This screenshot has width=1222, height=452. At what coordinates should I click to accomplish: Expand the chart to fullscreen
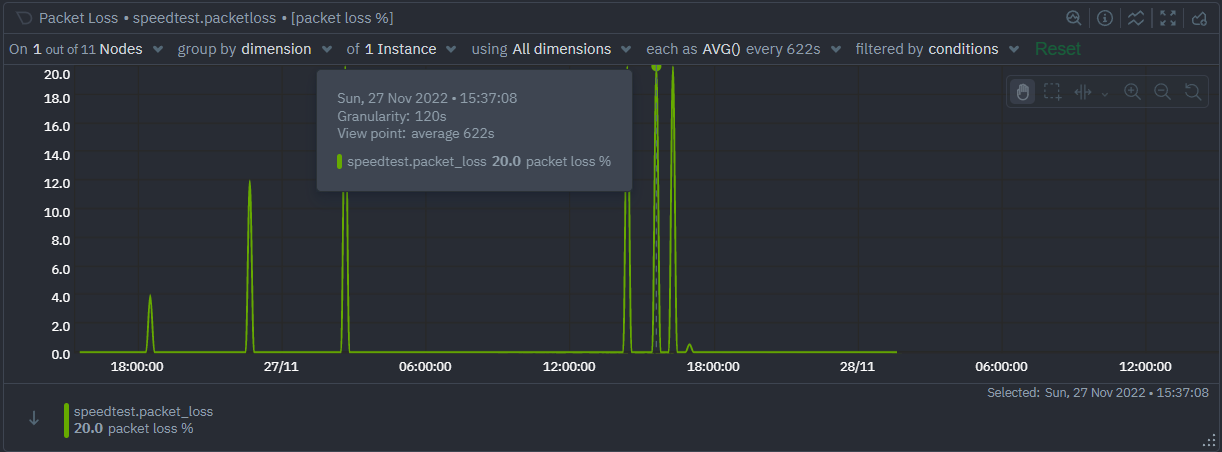click(1167, 18)
